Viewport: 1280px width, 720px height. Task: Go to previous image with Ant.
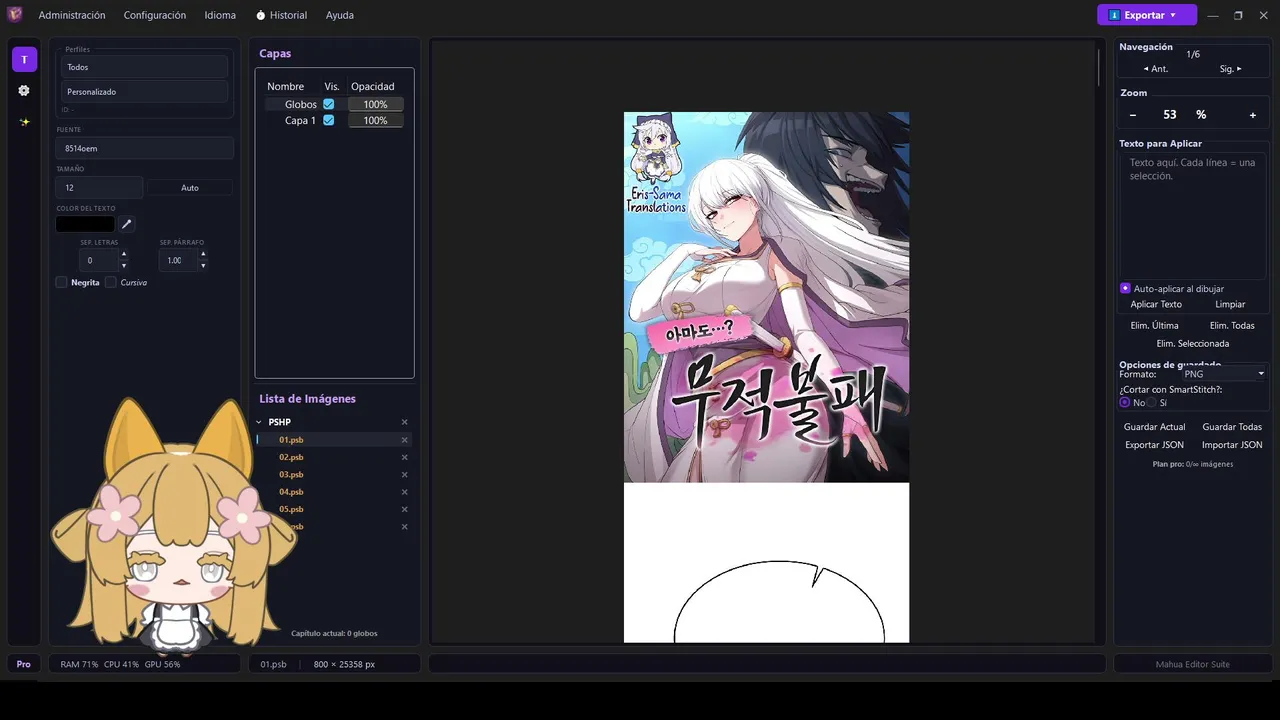pyautogui.click(x=1156, y=69)
